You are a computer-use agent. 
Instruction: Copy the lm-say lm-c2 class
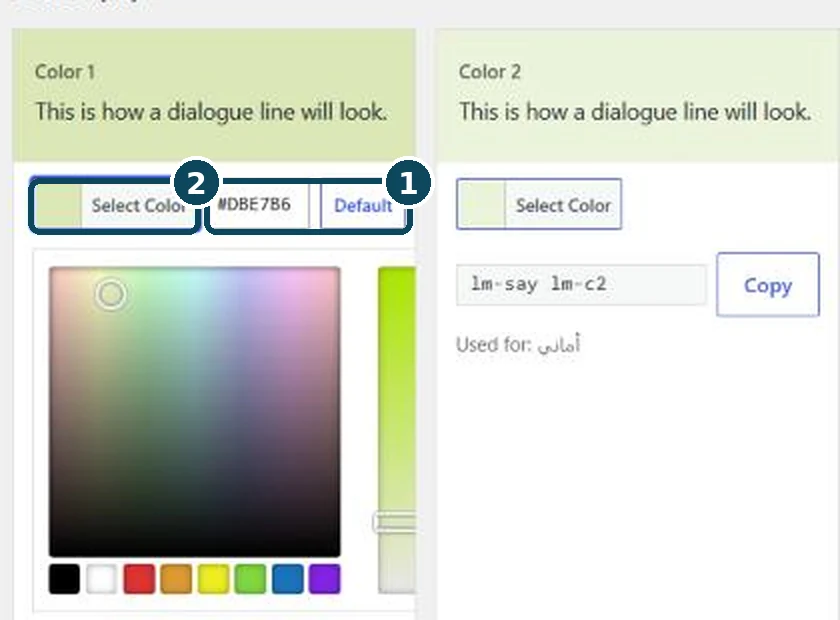point(768,285)
